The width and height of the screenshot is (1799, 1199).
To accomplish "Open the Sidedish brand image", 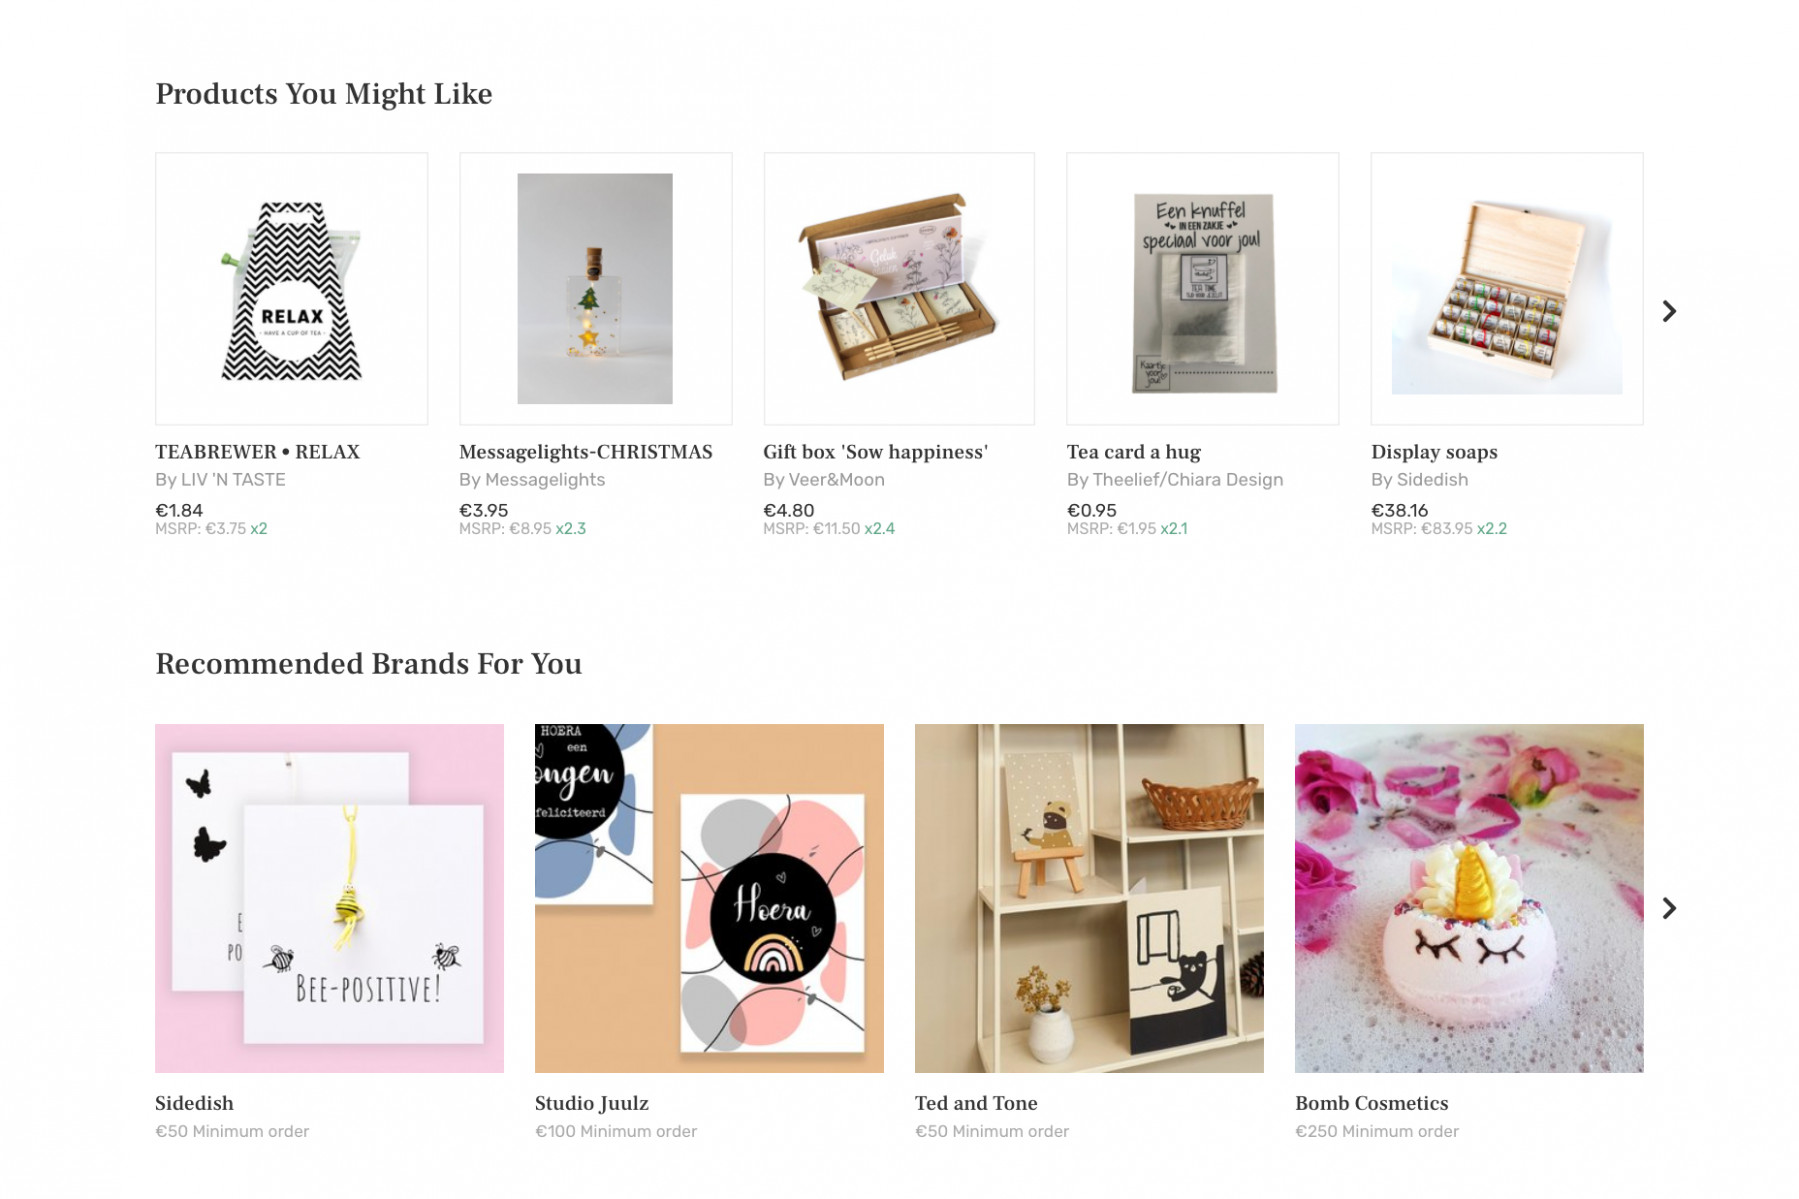I will pos(329,898).
